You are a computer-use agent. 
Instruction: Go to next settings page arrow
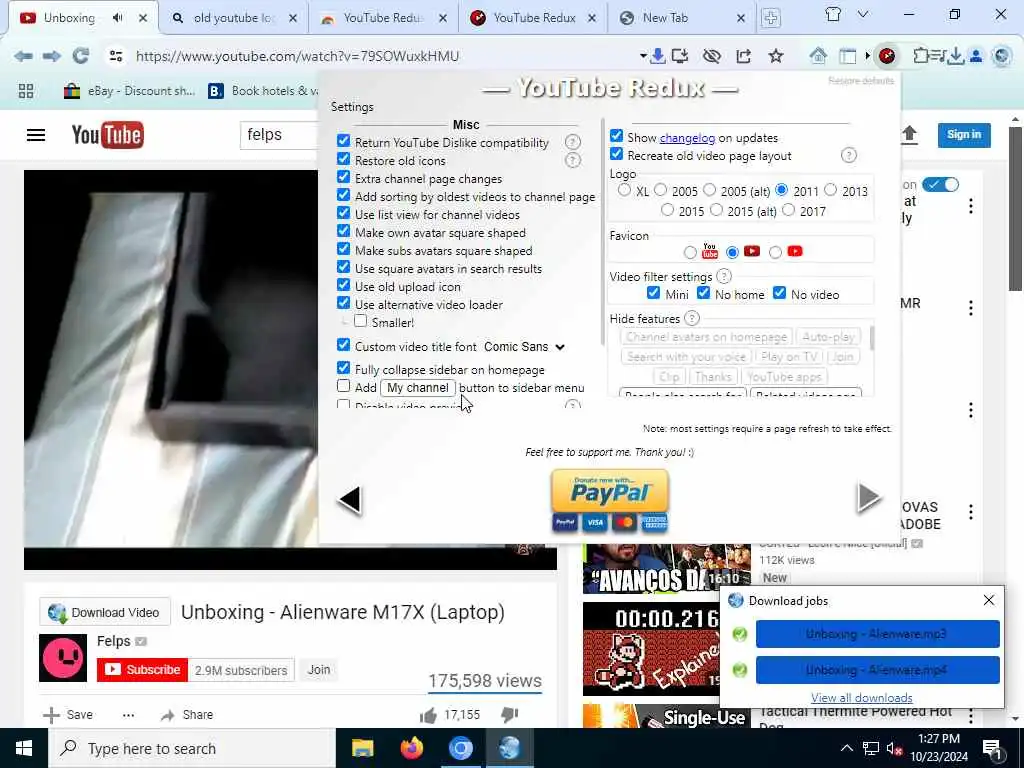869,498
